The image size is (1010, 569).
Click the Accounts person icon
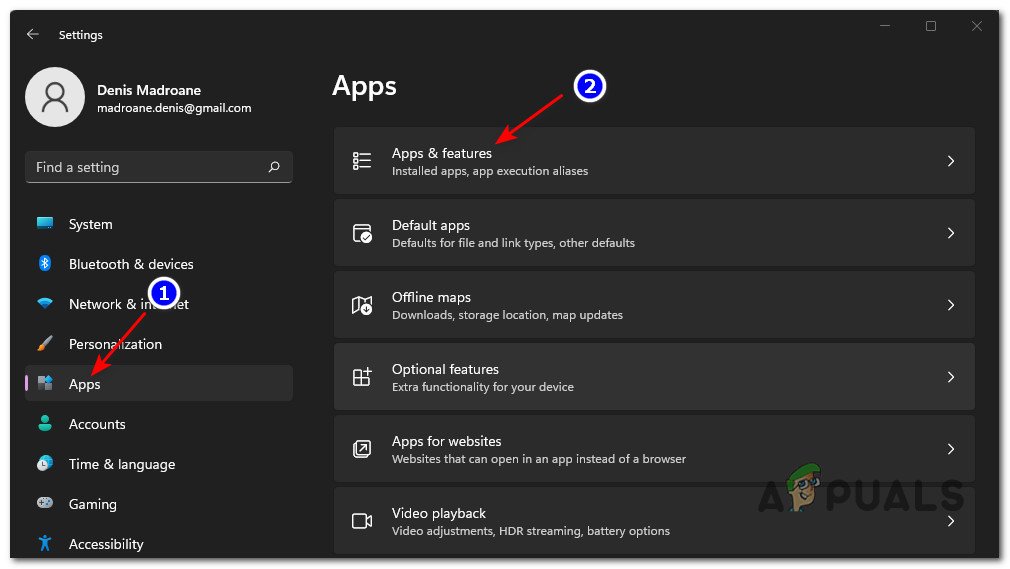[45, 424]
